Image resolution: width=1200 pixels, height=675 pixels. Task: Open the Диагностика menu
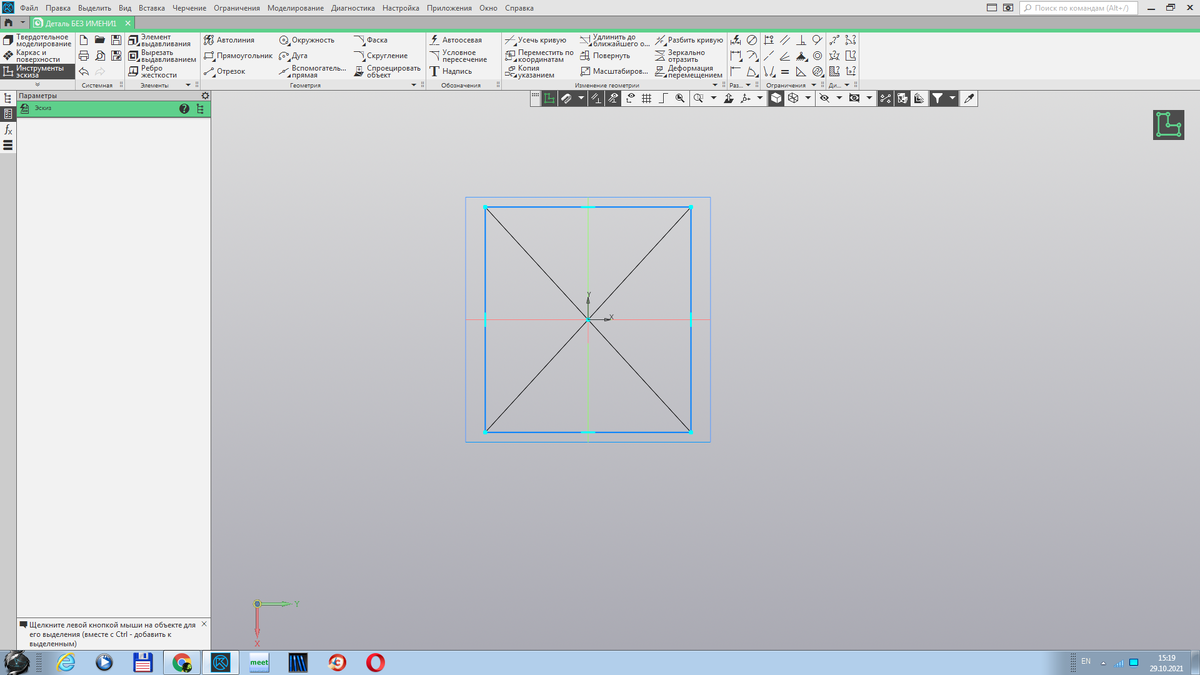tap(353, 8)
